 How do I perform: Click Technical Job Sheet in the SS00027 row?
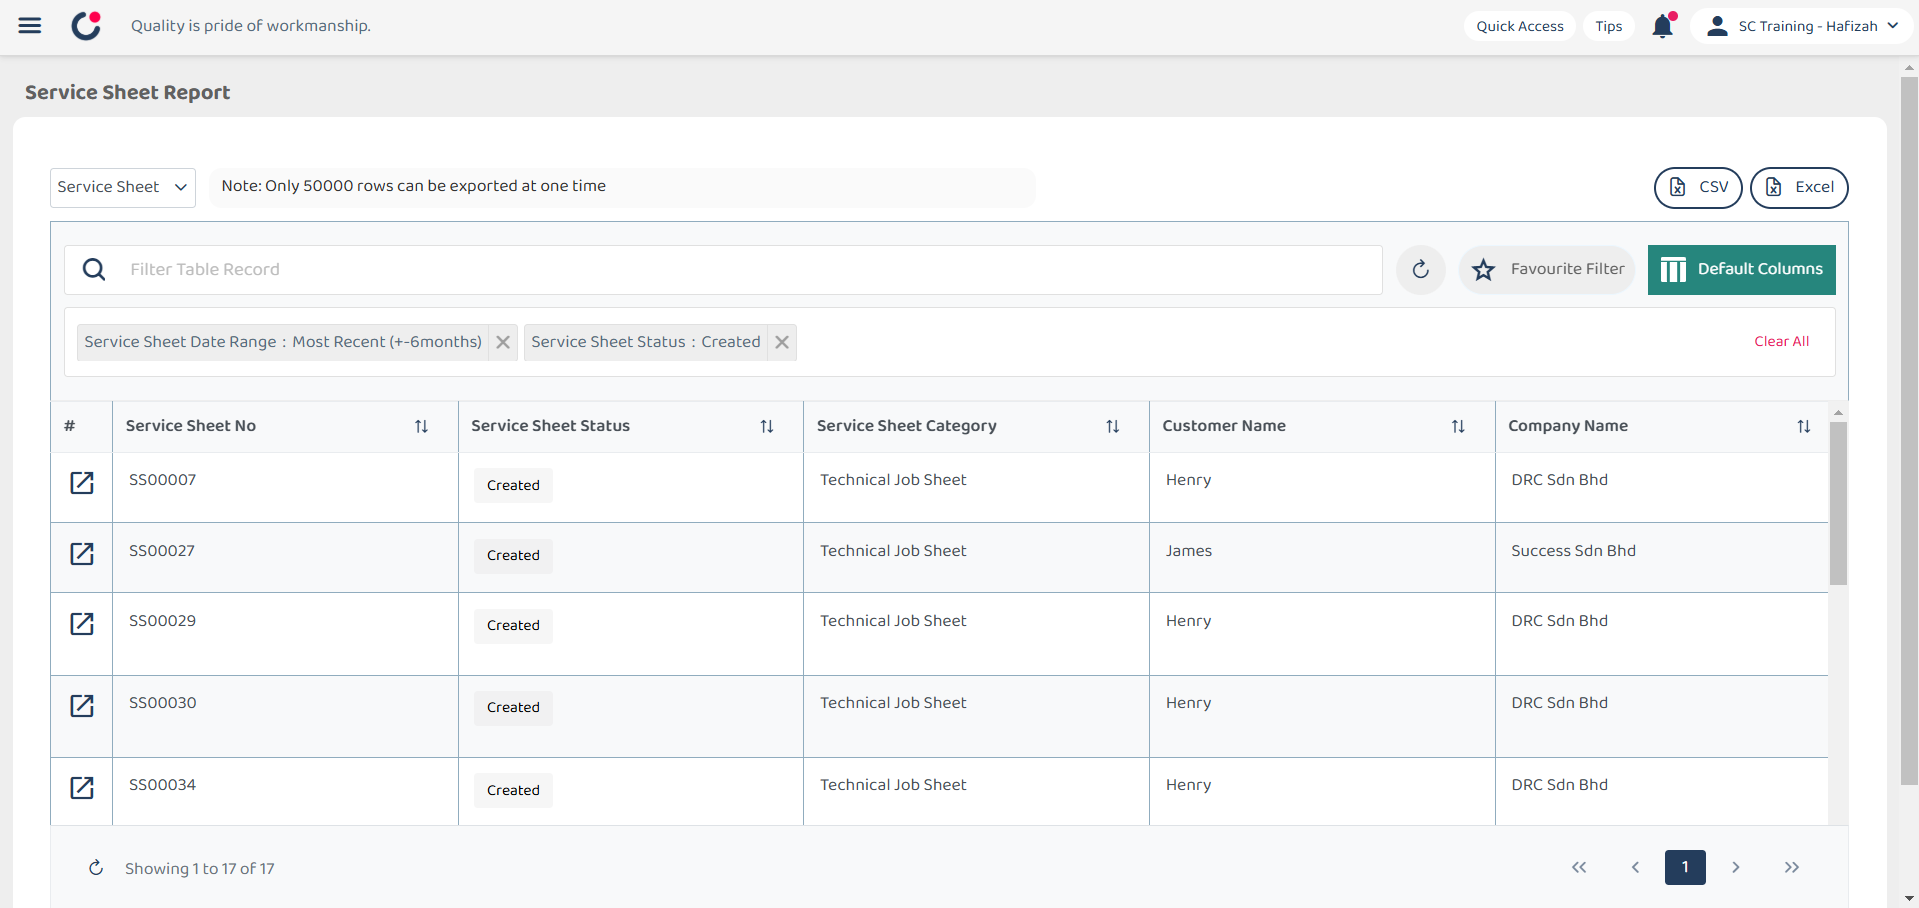tap(893, 551)
